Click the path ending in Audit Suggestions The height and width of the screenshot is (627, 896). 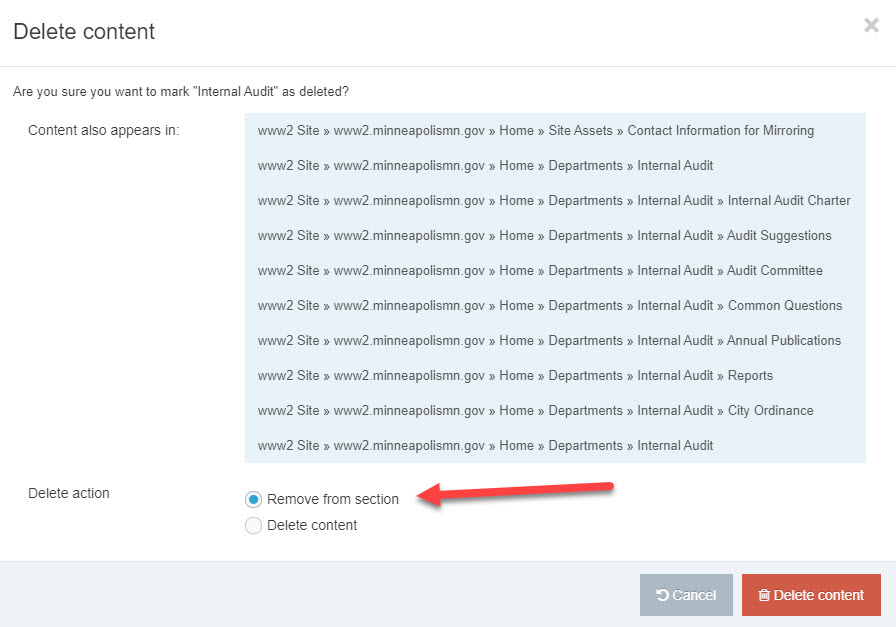[x=544, y=235]
